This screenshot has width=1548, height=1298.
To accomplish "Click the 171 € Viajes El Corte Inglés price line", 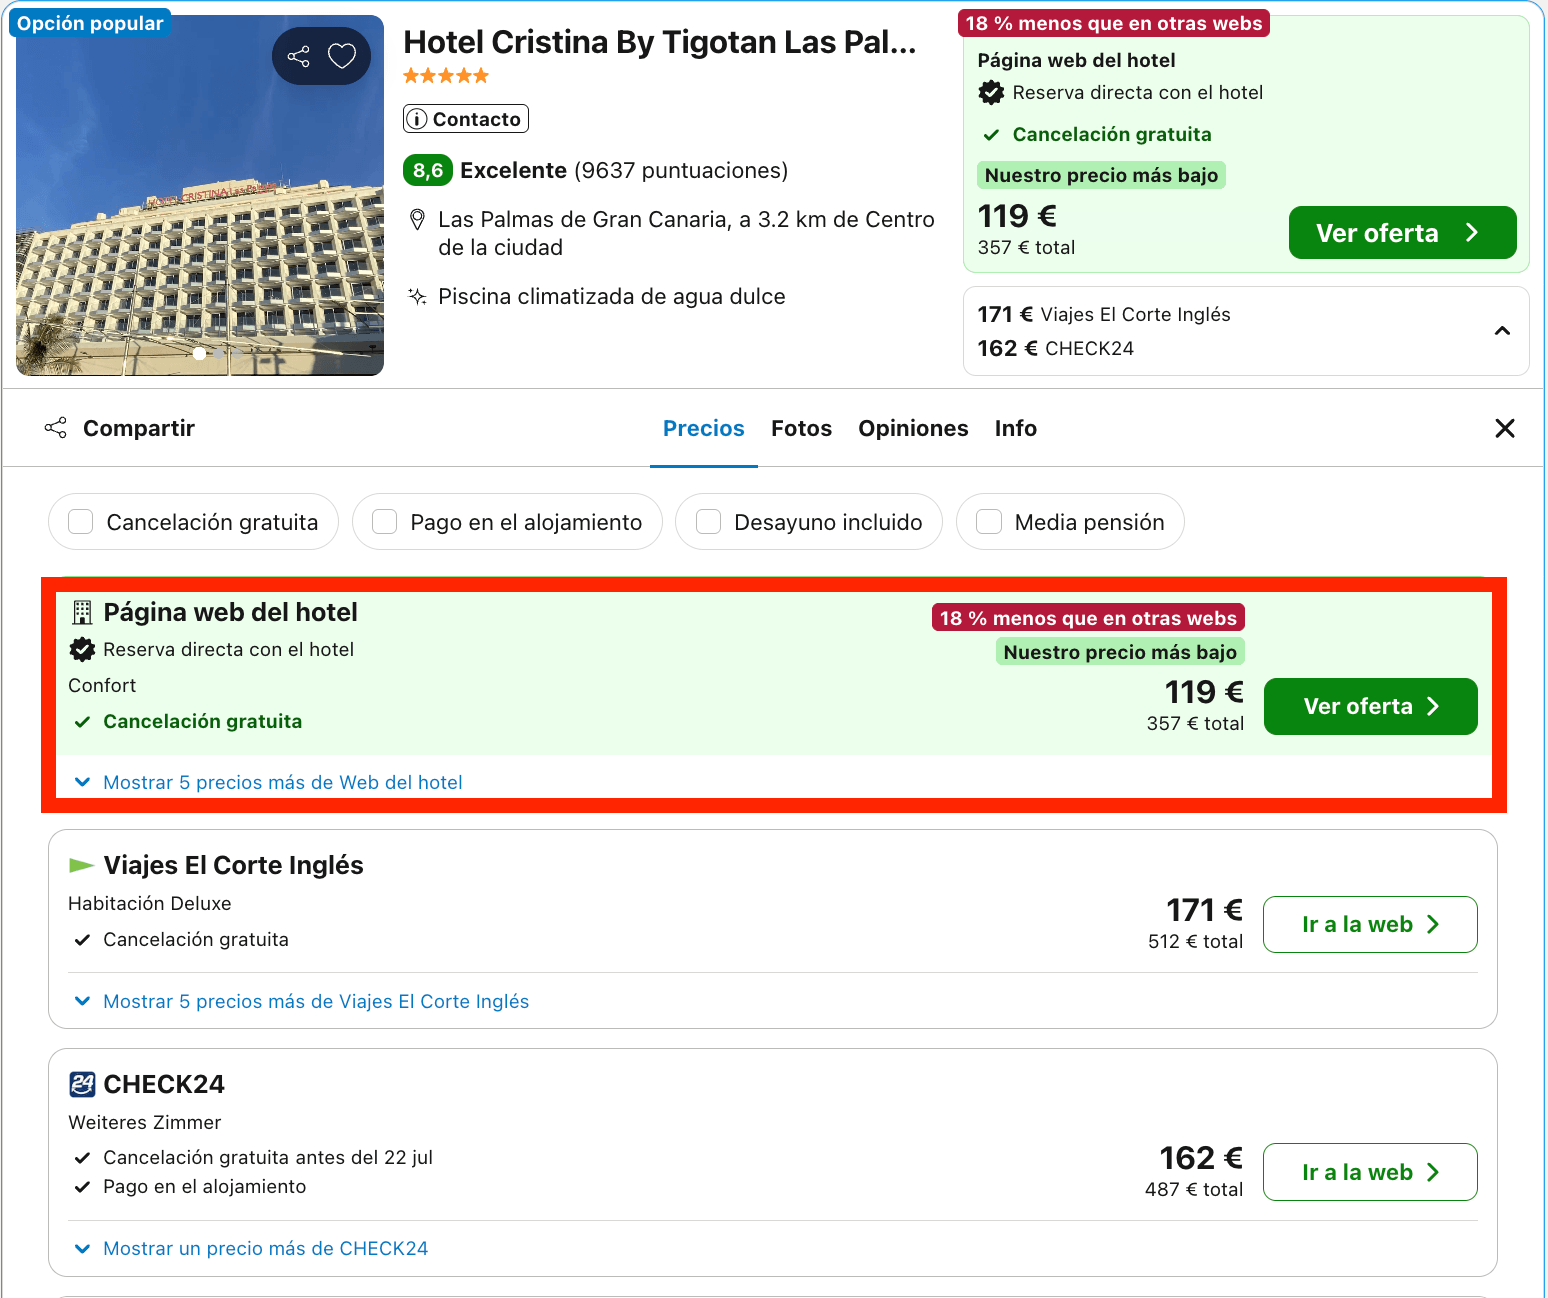I will (x=1104, y=314).
